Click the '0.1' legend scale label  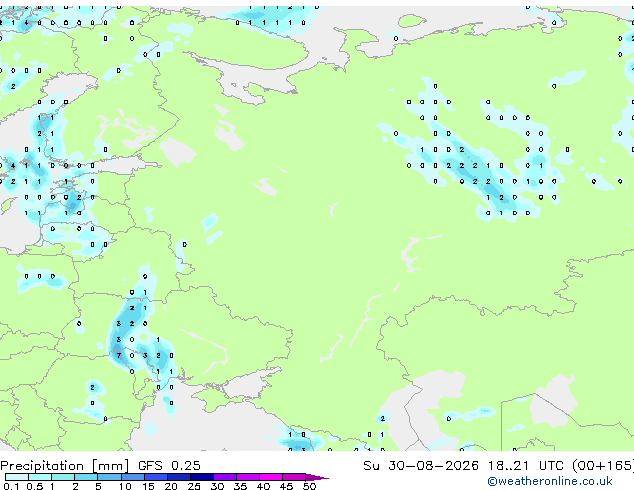[x=11, y=486]
